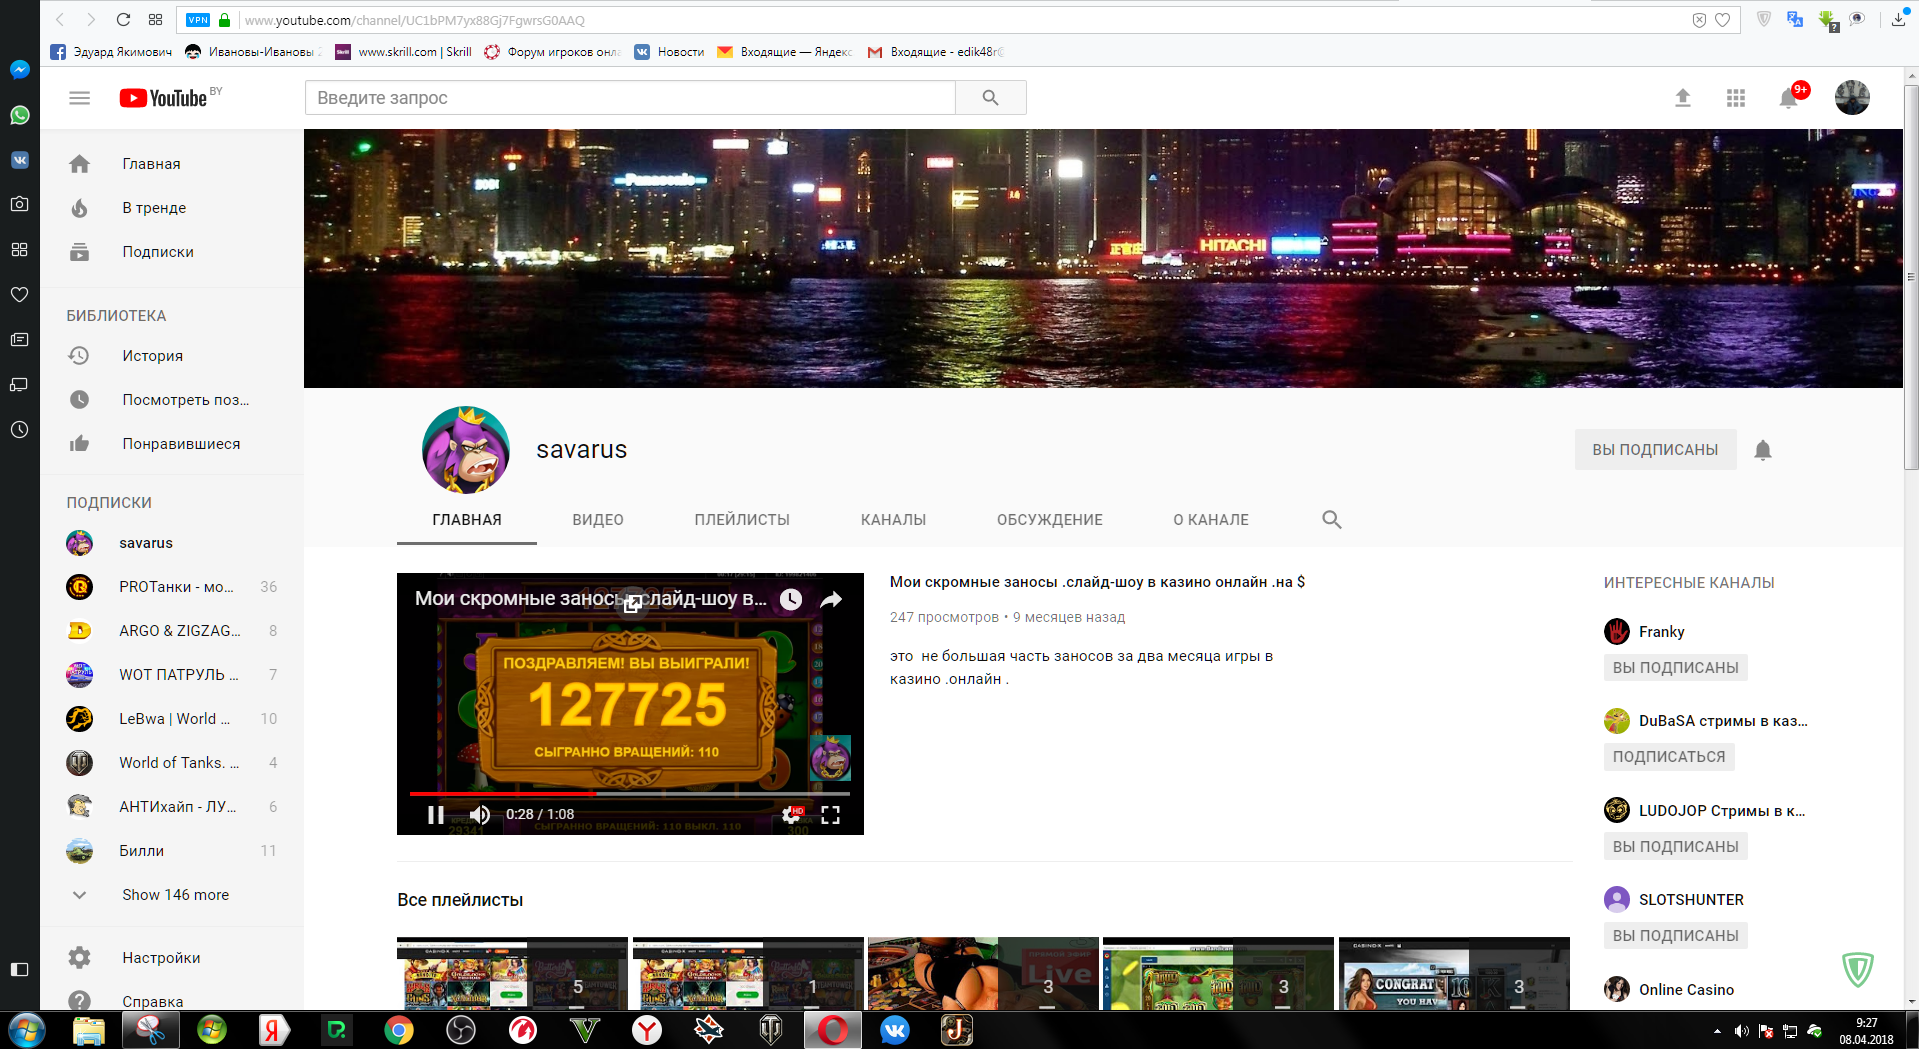The width and height of the screenshot is (1919, 1049).
Task: Unsubscribe via the ВЫ ПОДПИСАНЫ button for savarus
Action: click(1654, 450)
